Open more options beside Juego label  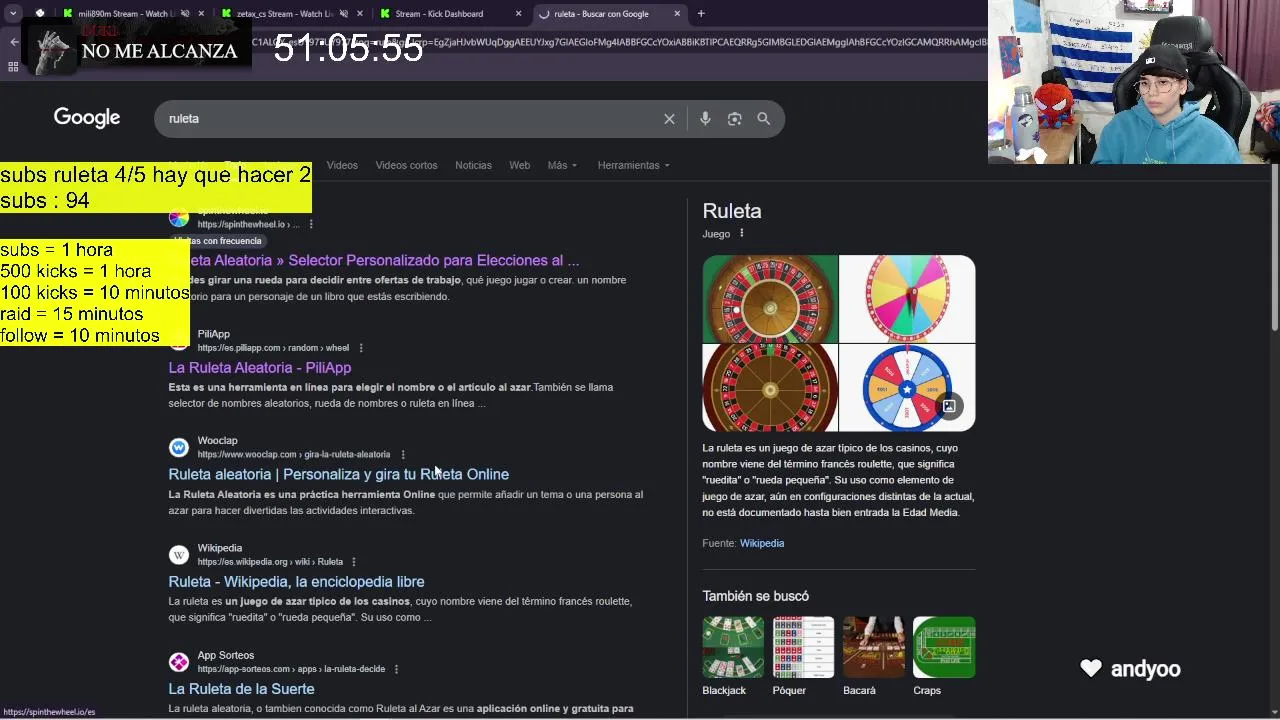(x=741, y=234)
